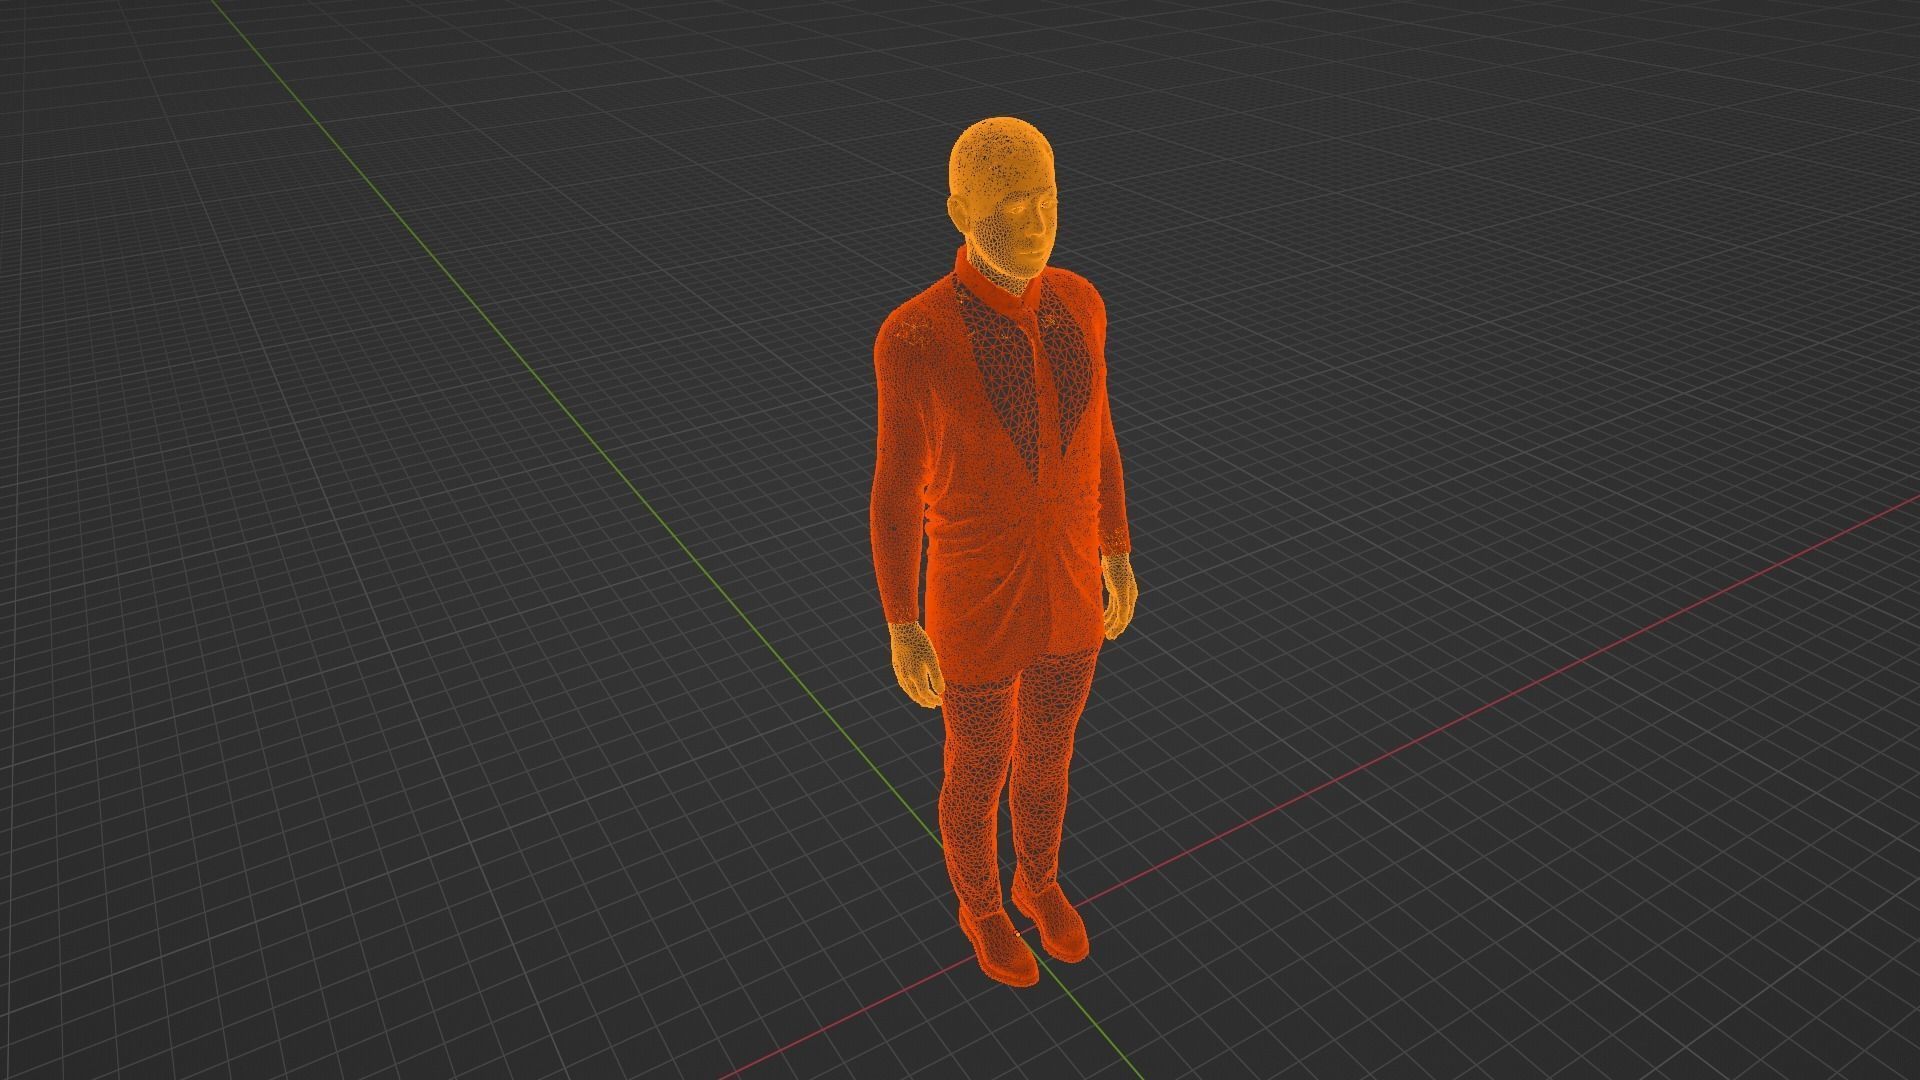Click the figure's lower hand beside hip

918,664
